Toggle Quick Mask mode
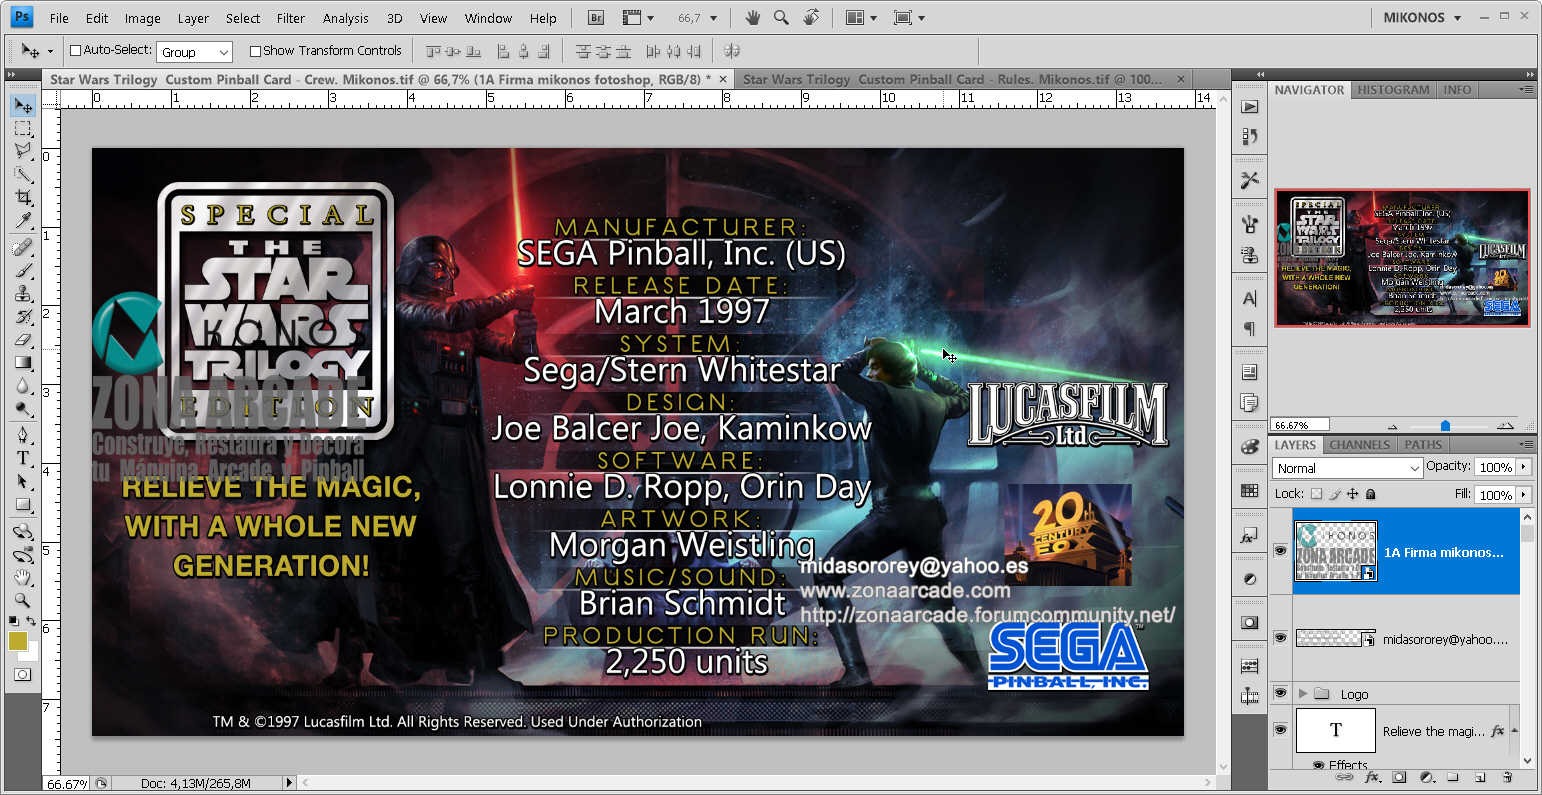This screenshot has height=795, width=1542. tap(23, 675)
